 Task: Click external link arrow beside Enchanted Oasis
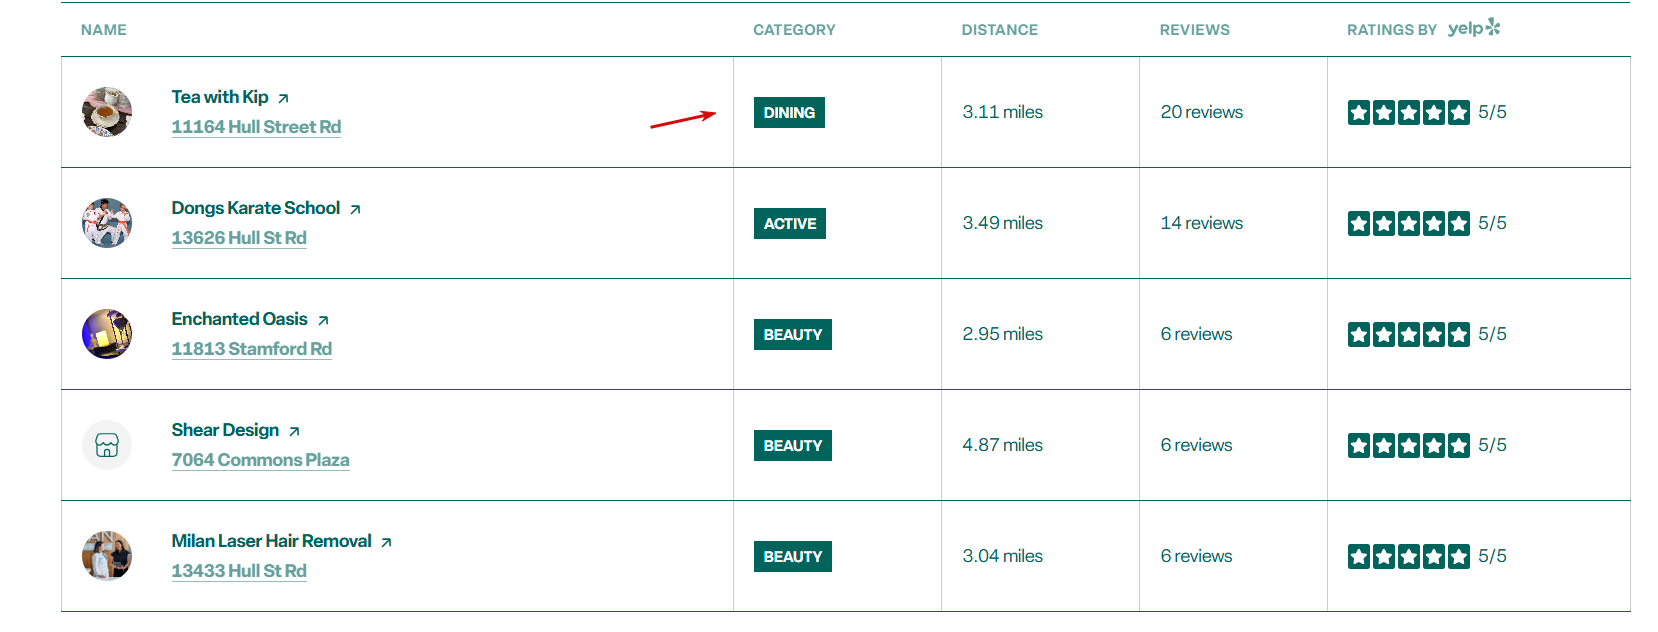(323, 320)
